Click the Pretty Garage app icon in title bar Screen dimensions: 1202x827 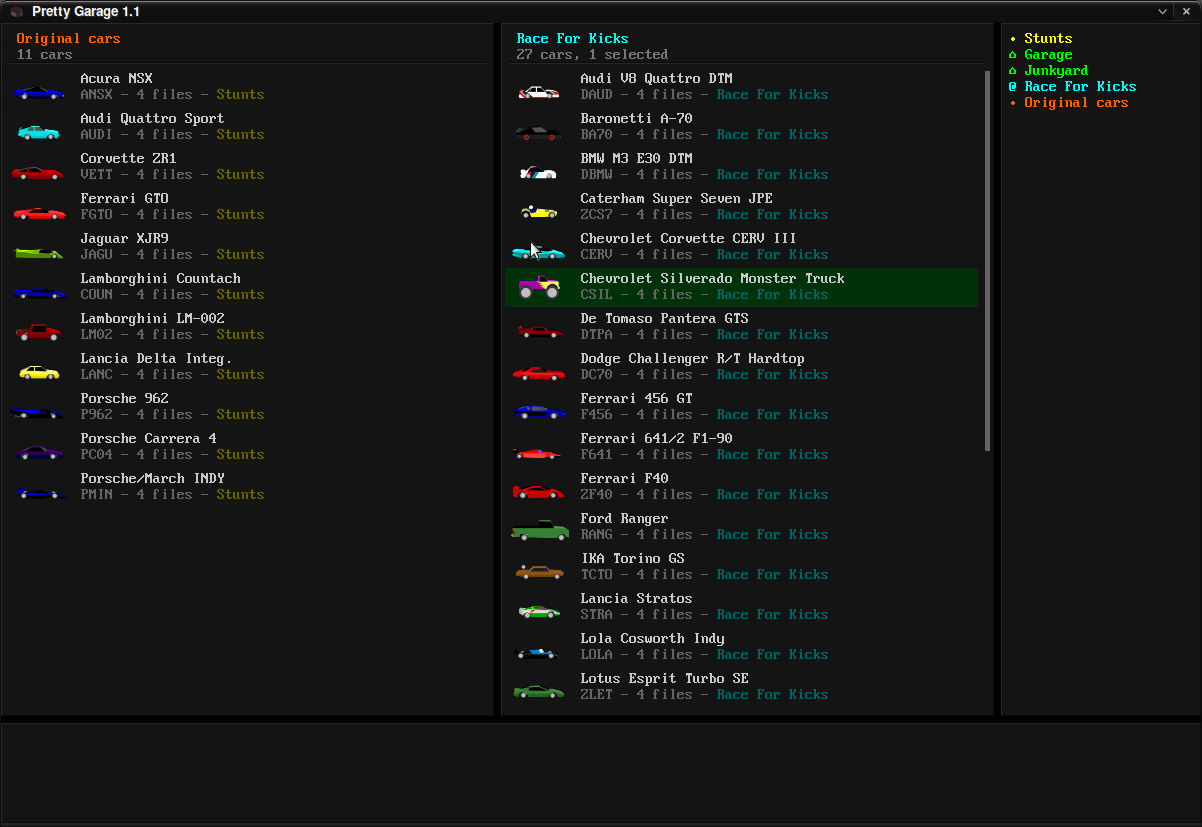(16, 11)
